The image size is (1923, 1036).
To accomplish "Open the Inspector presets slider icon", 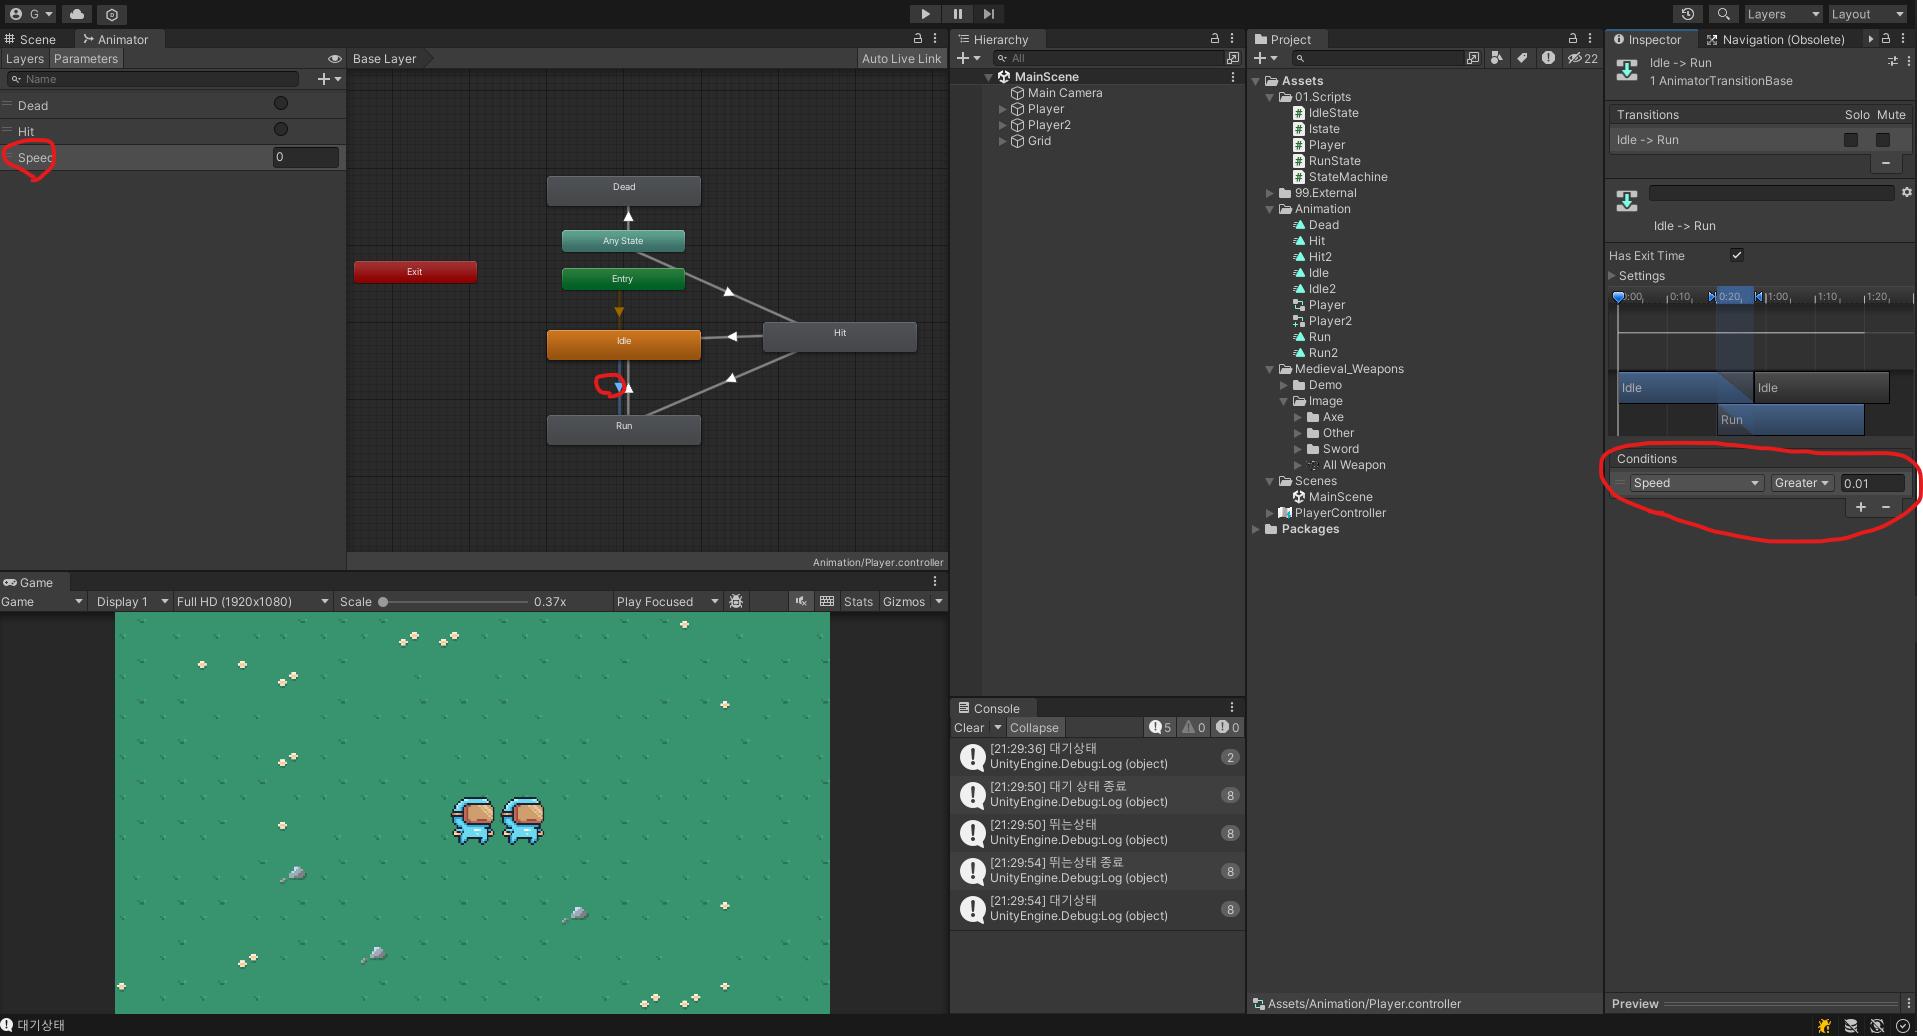I will pyautogui.click(x=1893, y=61).
